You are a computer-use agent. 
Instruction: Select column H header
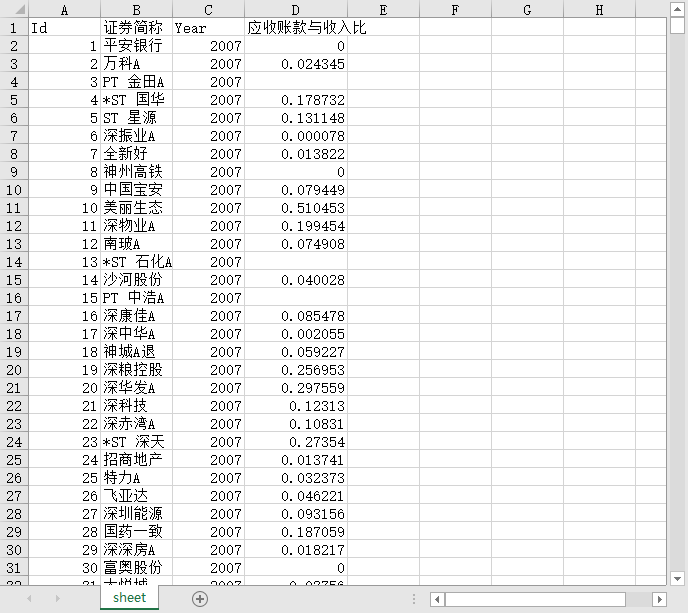(599, 10)
